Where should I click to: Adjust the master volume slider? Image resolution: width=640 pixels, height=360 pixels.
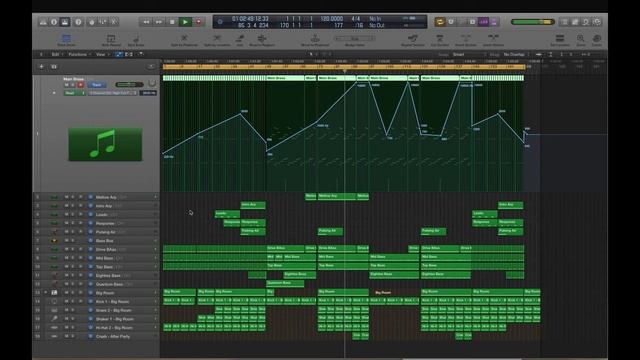[533, 22]
